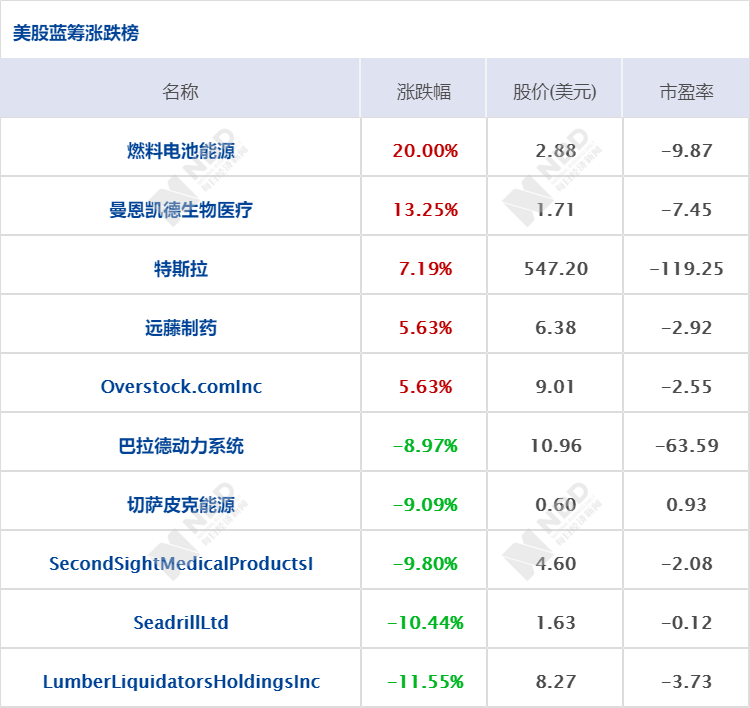Click the 2.88 stock price
The image size is (750, 708).
[x=556, y=151]
